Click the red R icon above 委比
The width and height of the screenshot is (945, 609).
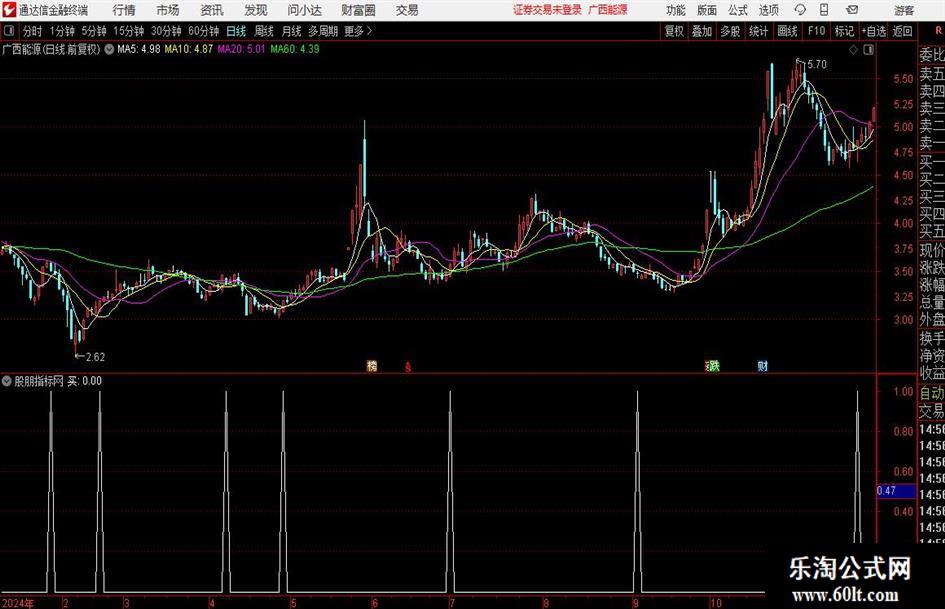pos(938,30)
